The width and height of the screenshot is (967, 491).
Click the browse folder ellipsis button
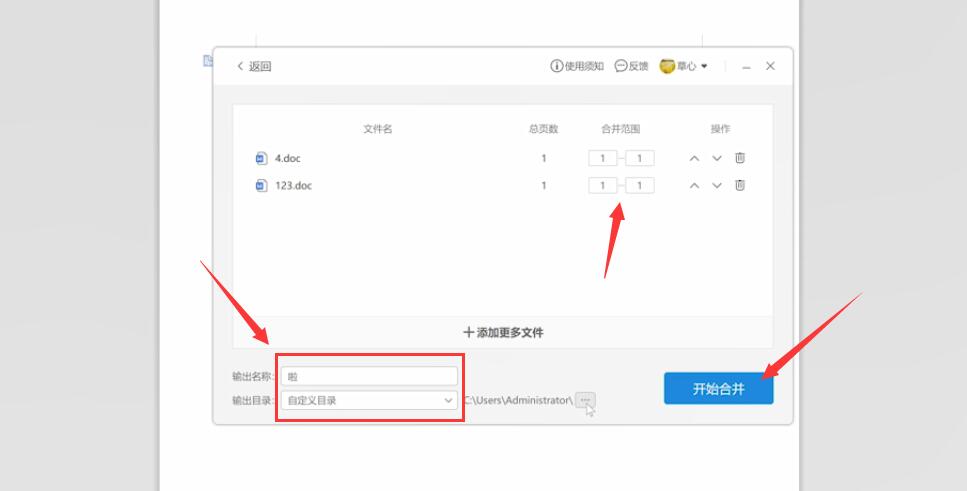point(585,400)
